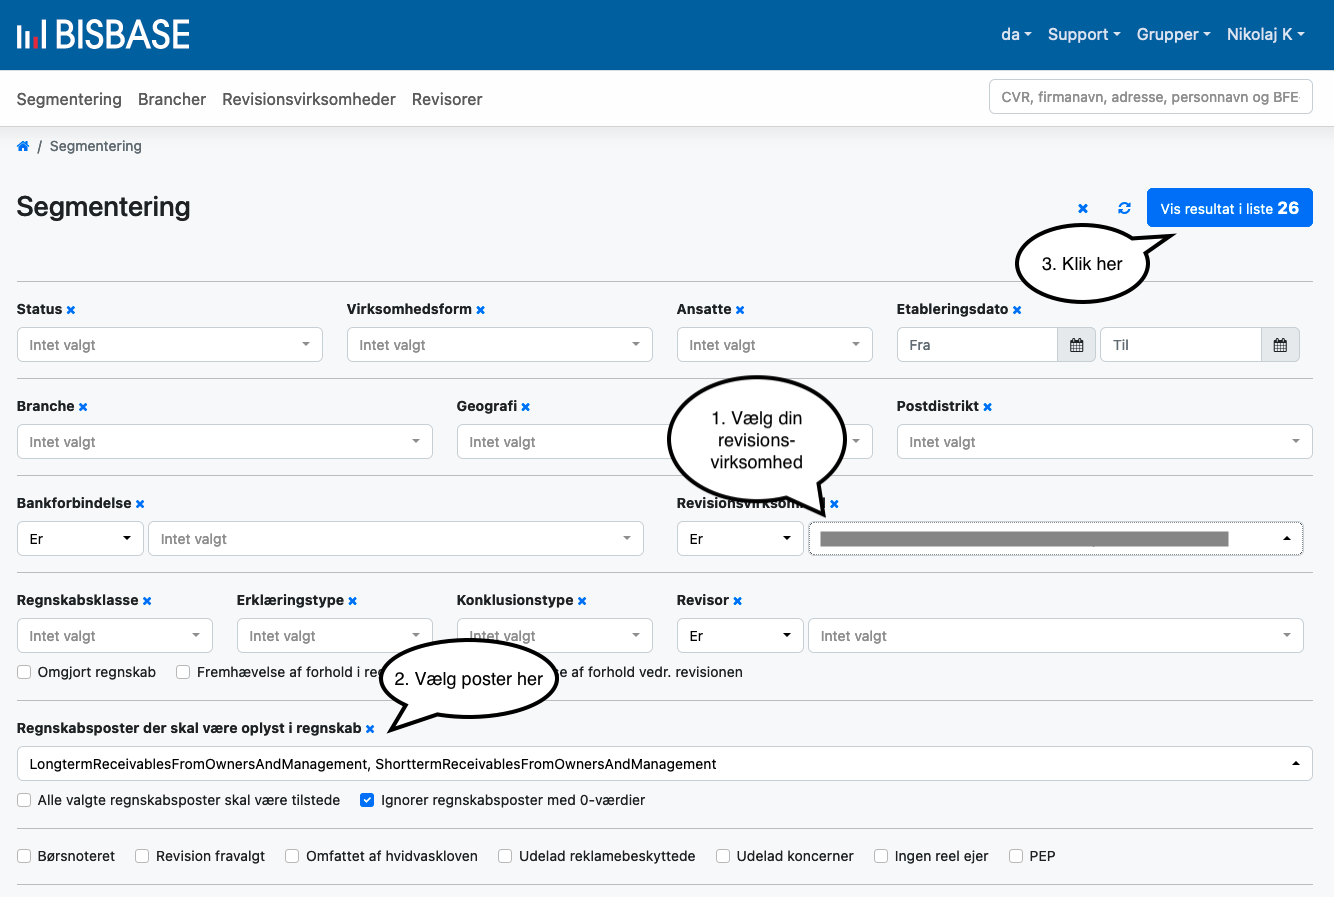Clear the Bankforbindelse filter x icon
The image size is (1334, 897).
pyautogui.click(x=140, y=504)
